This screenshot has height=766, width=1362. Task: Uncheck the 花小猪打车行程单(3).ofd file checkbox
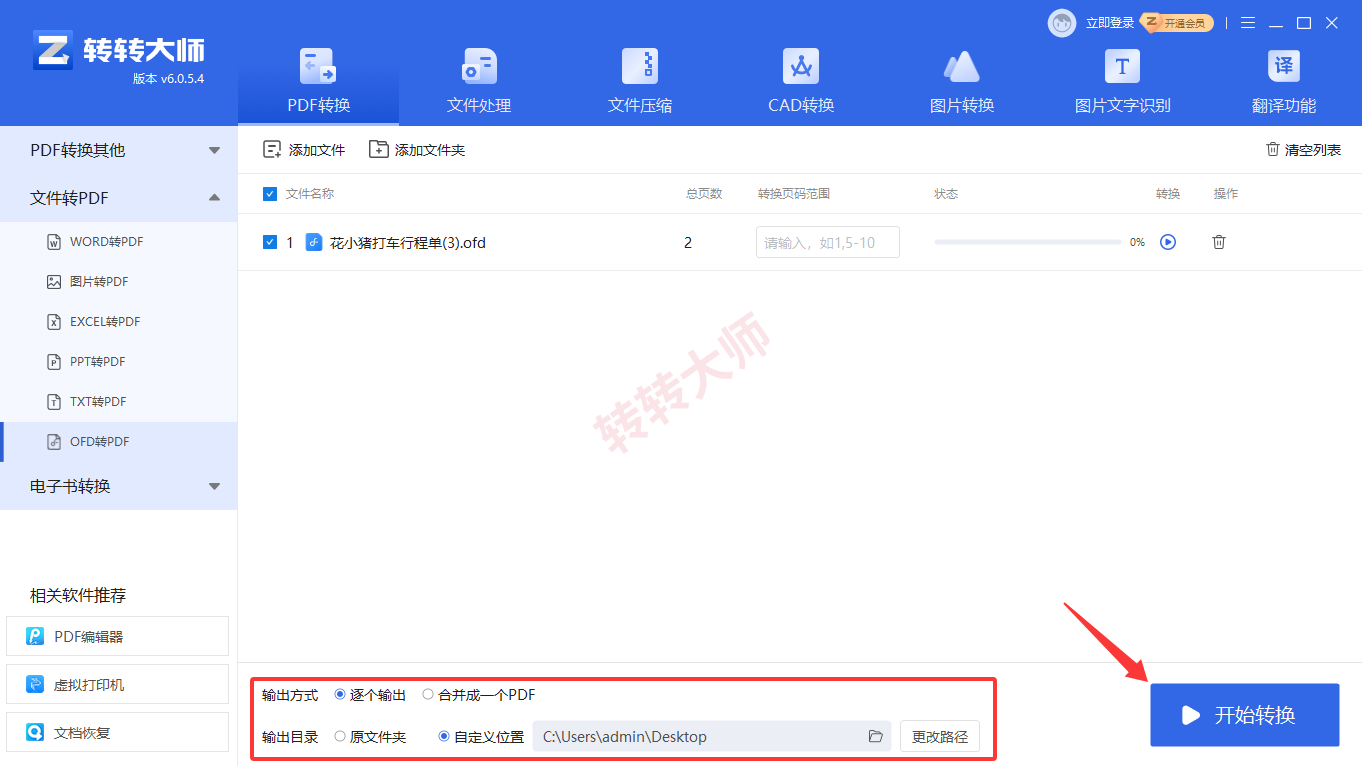(269, 242)
